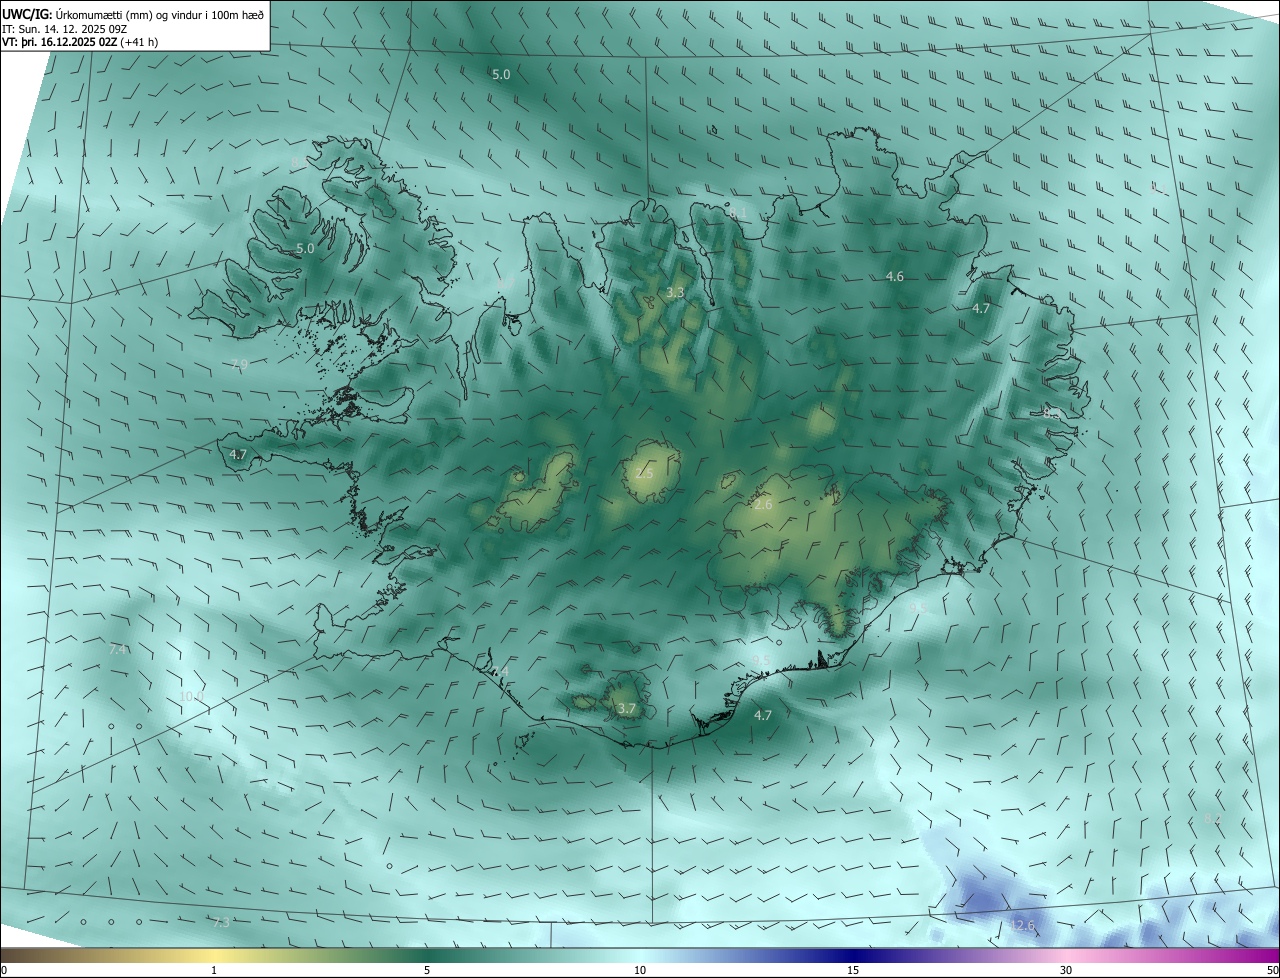Click the 3.3 value label on the map
This screenshot has height=978, width=1280.
(675, 293)
